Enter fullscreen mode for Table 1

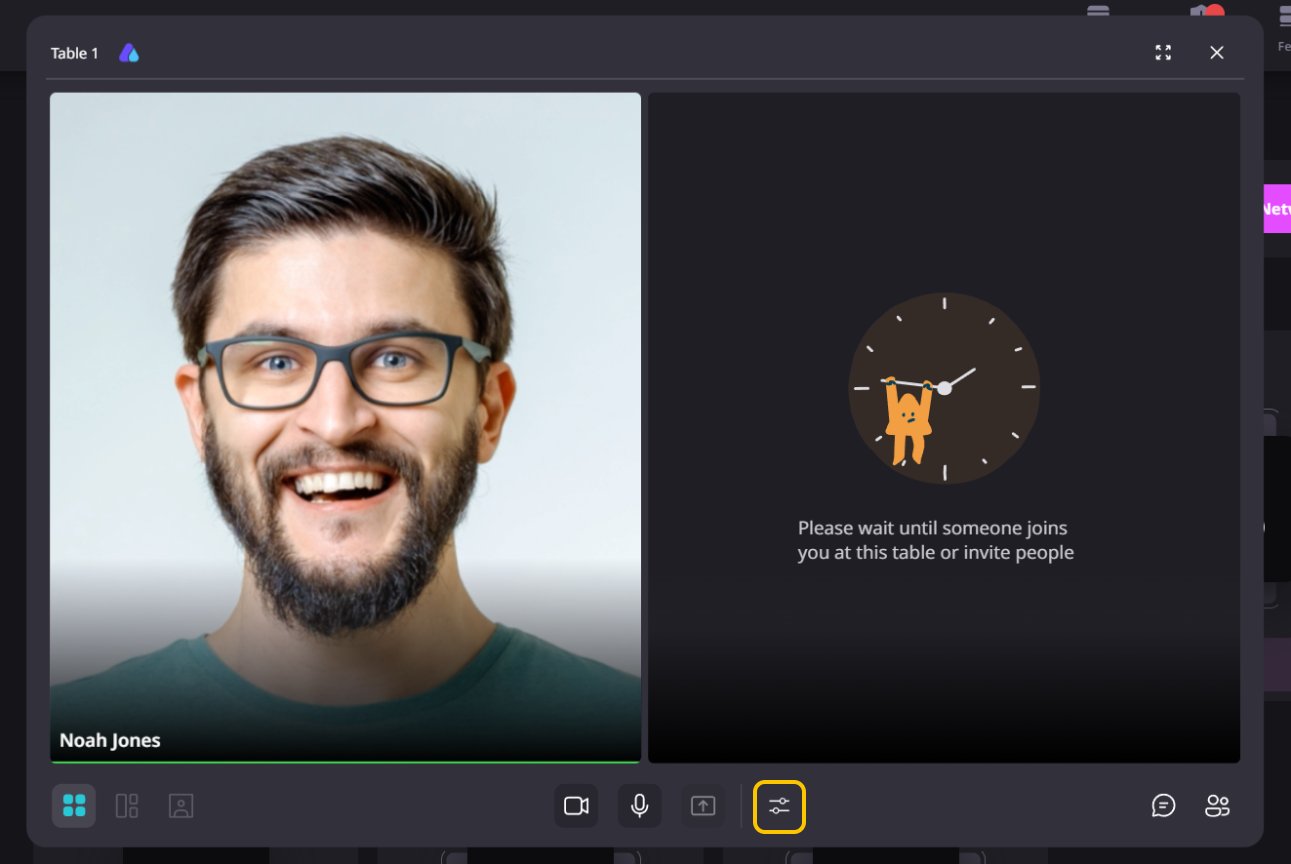click(x=1163, y=53)
